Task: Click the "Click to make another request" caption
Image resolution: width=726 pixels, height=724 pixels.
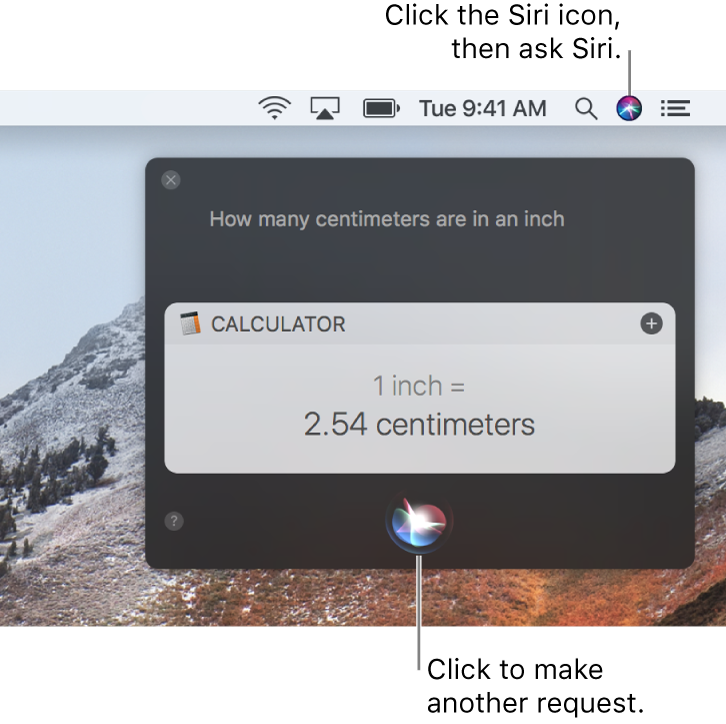Action: [536, 686]
